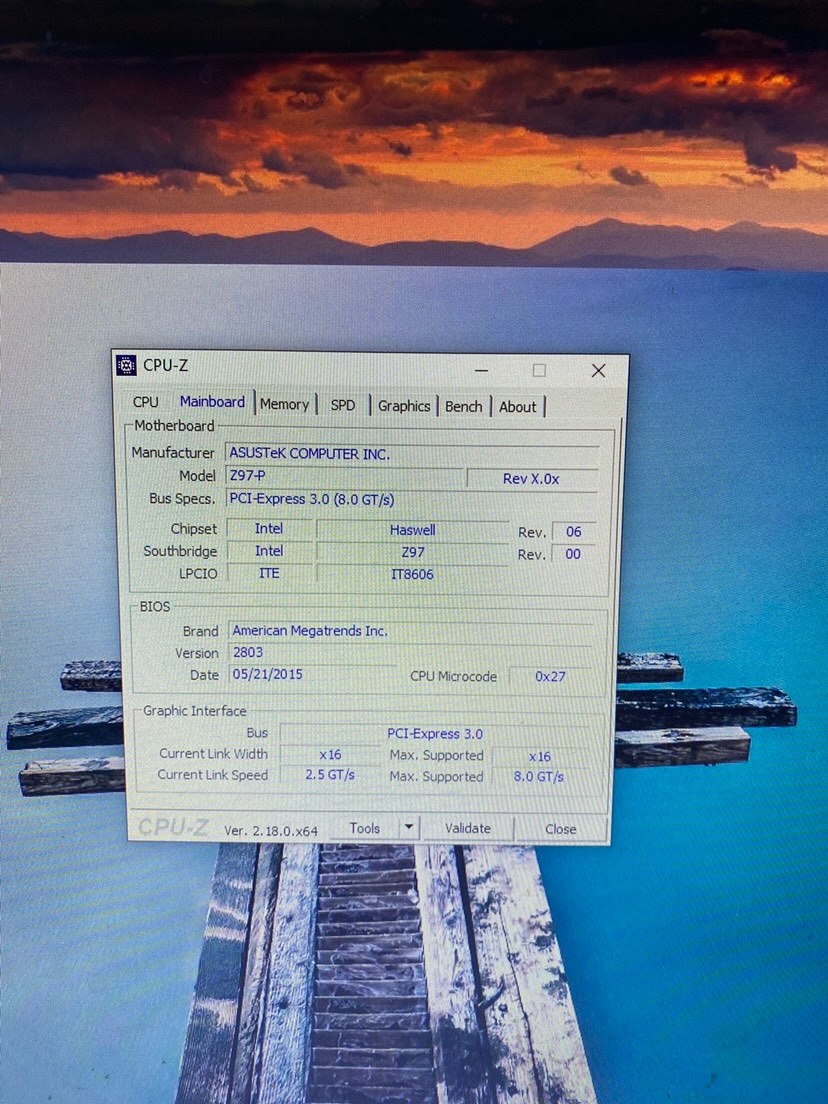Image resolution: width=828 pixels, height=1104 pixels.
Task: Click the version text Ver. 2.18.0.x64
Action: coord(271,831)
